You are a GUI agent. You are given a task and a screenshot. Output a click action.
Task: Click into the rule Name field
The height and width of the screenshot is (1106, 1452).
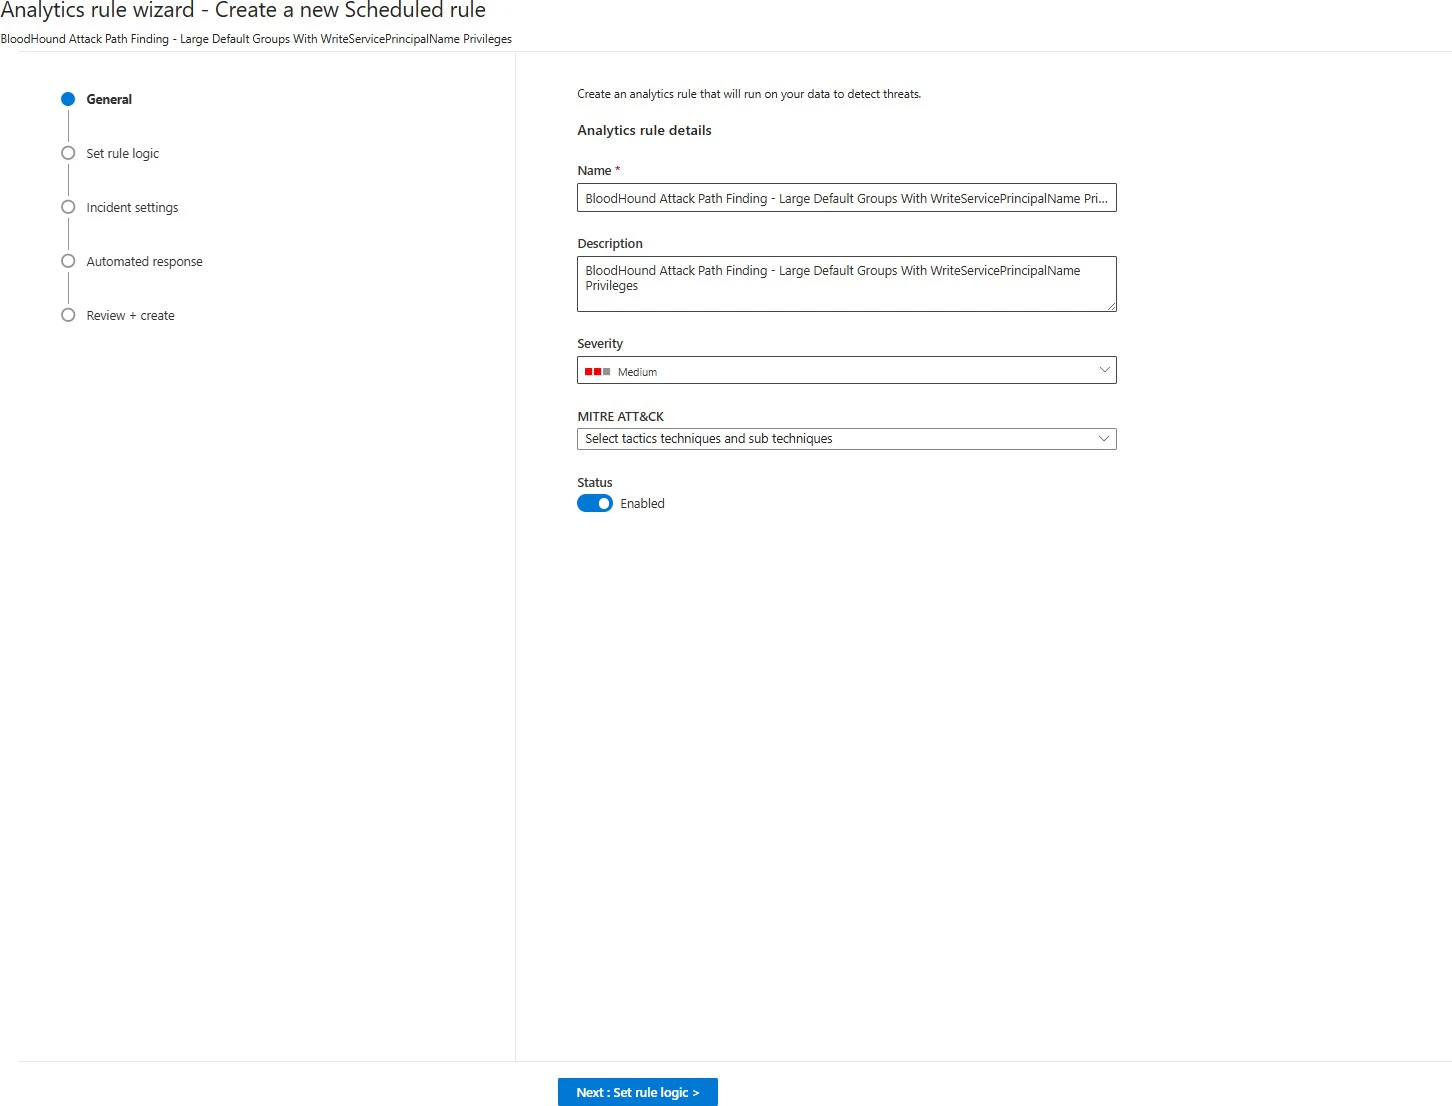pyautogui.click(x=846, y=198)
